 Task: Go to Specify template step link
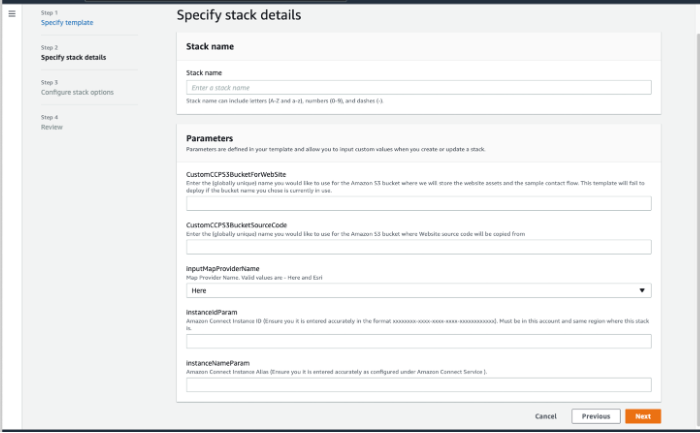[67, 22]
